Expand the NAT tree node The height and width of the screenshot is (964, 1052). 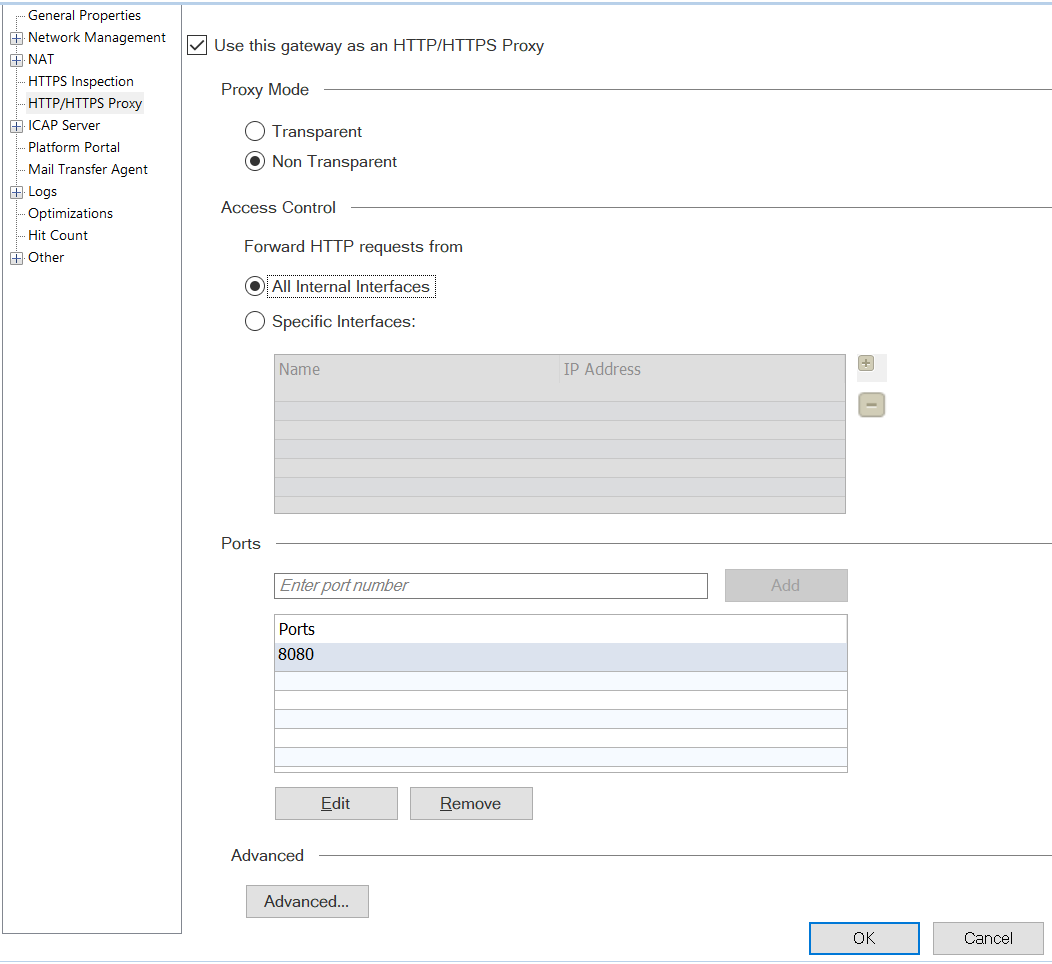[x=16, y=60]
